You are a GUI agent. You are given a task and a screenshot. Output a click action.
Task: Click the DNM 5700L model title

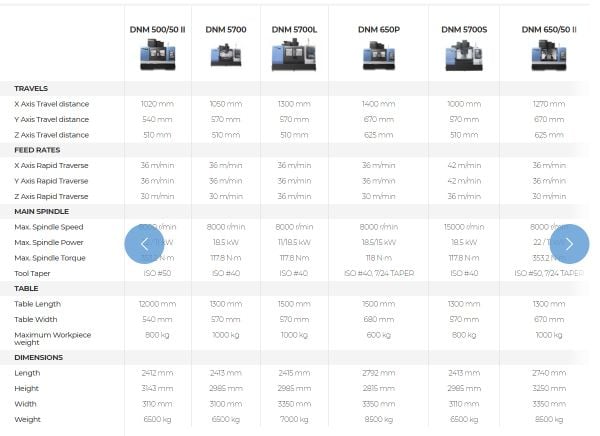click(294, 29)
